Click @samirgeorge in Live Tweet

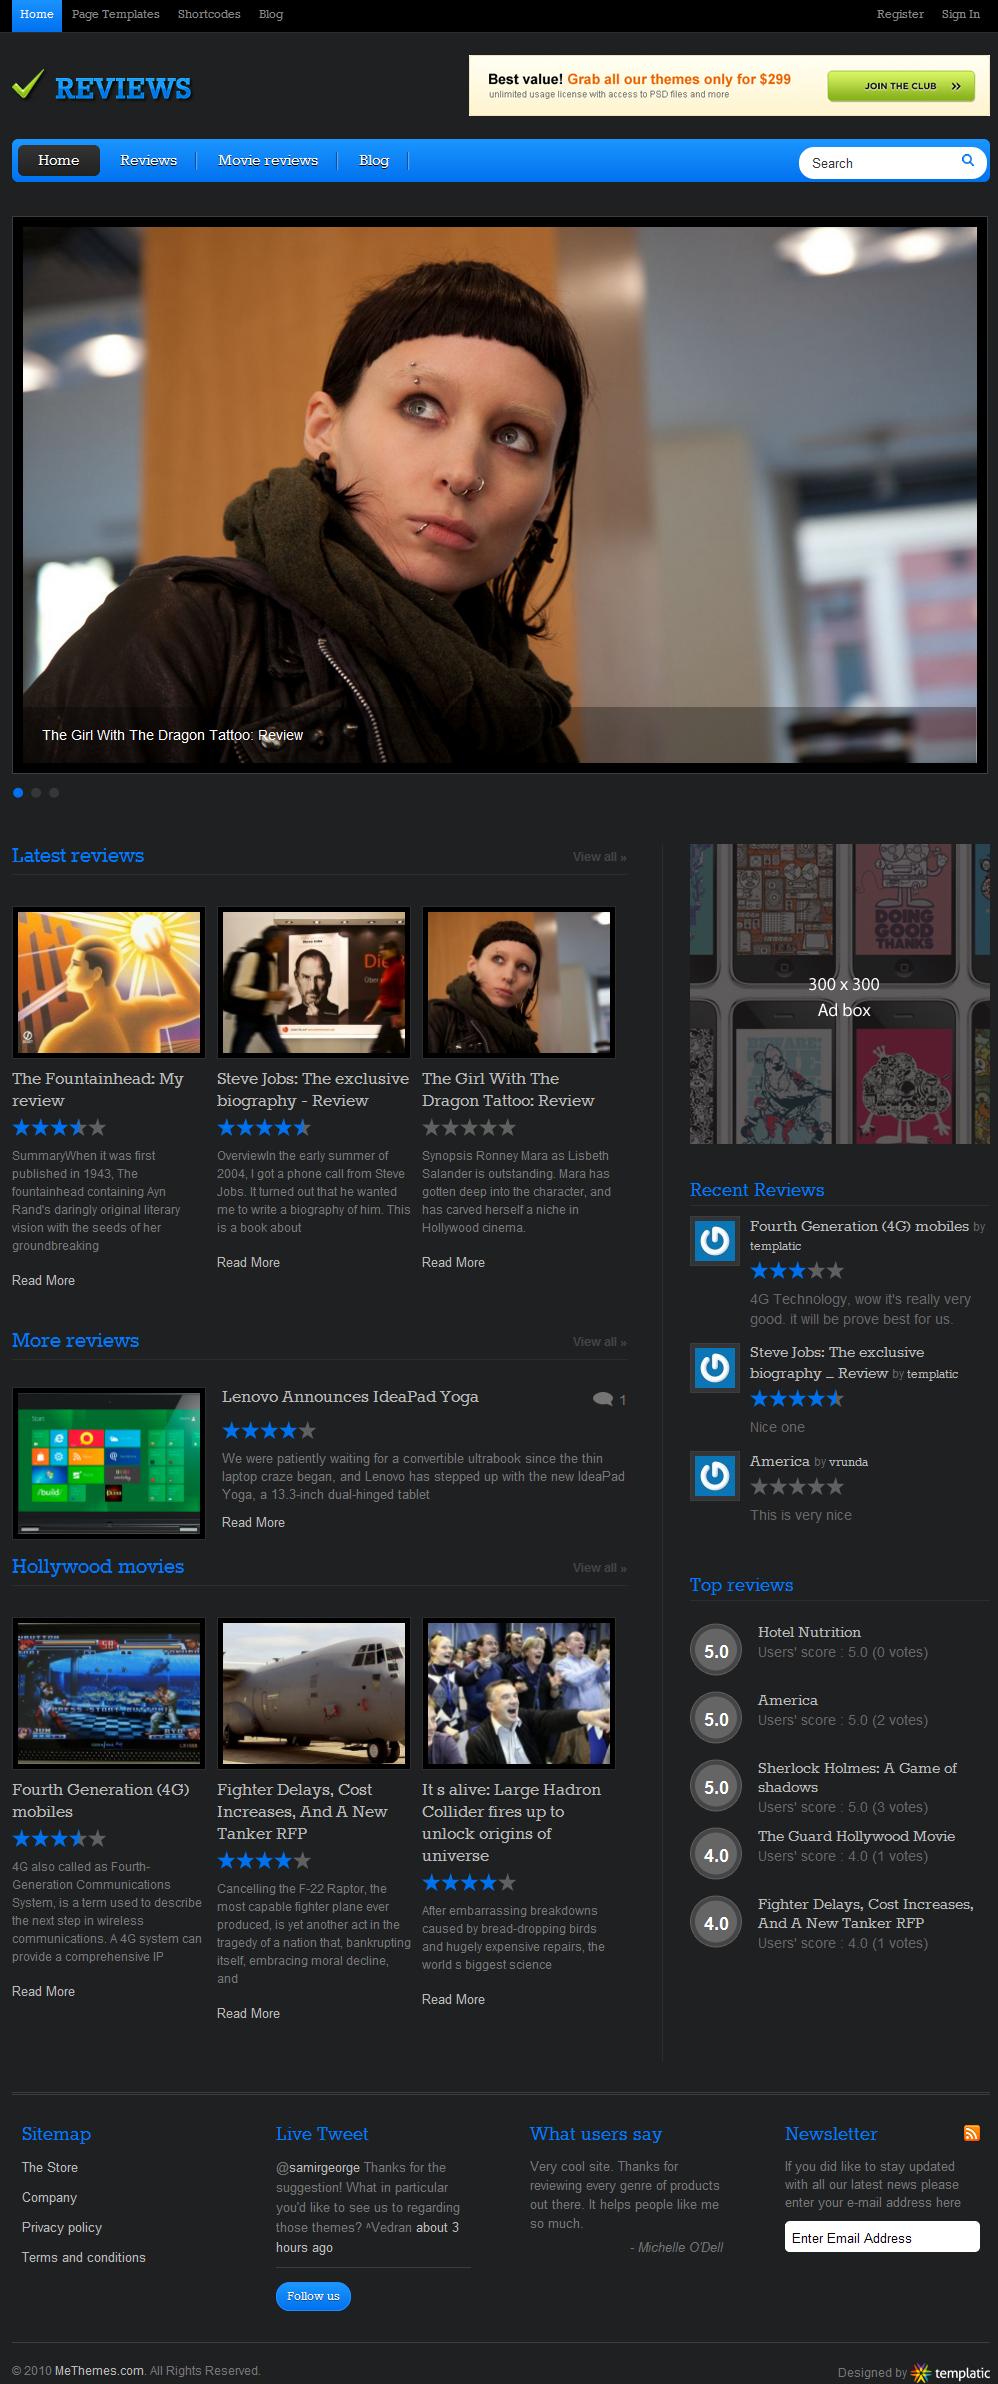coord(318,2167)
